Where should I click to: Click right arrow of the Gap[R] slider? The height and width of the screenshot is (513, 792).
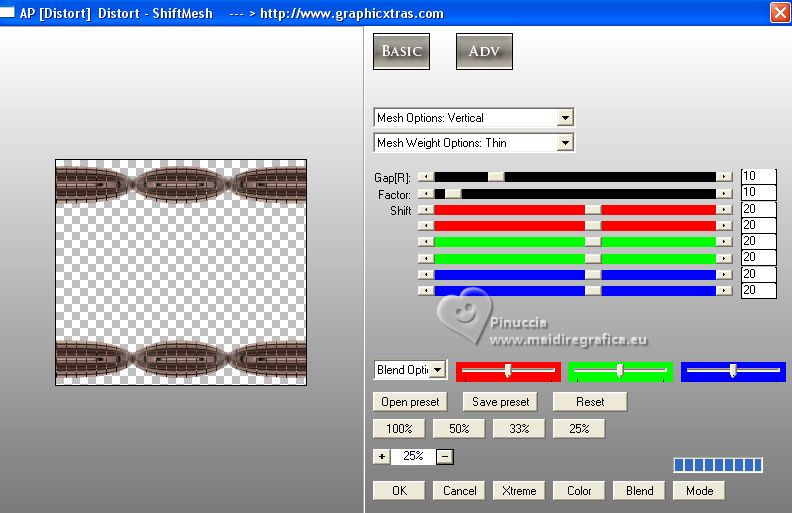click(724, 177)
